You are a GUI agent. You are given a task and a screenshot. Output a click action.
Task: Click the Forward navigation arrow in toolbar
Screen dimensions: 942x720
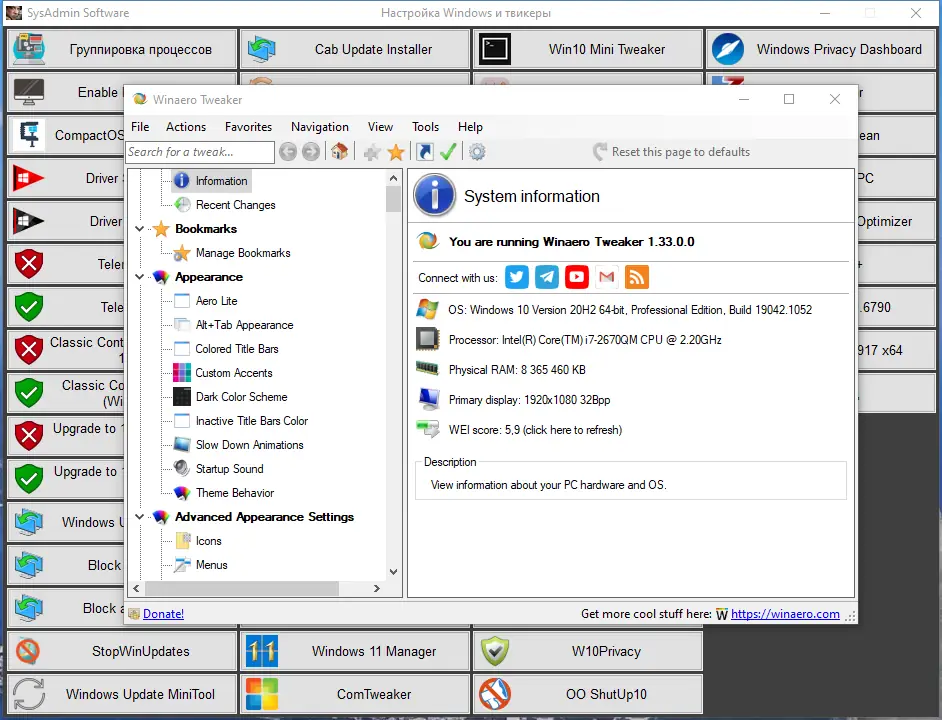311,152
